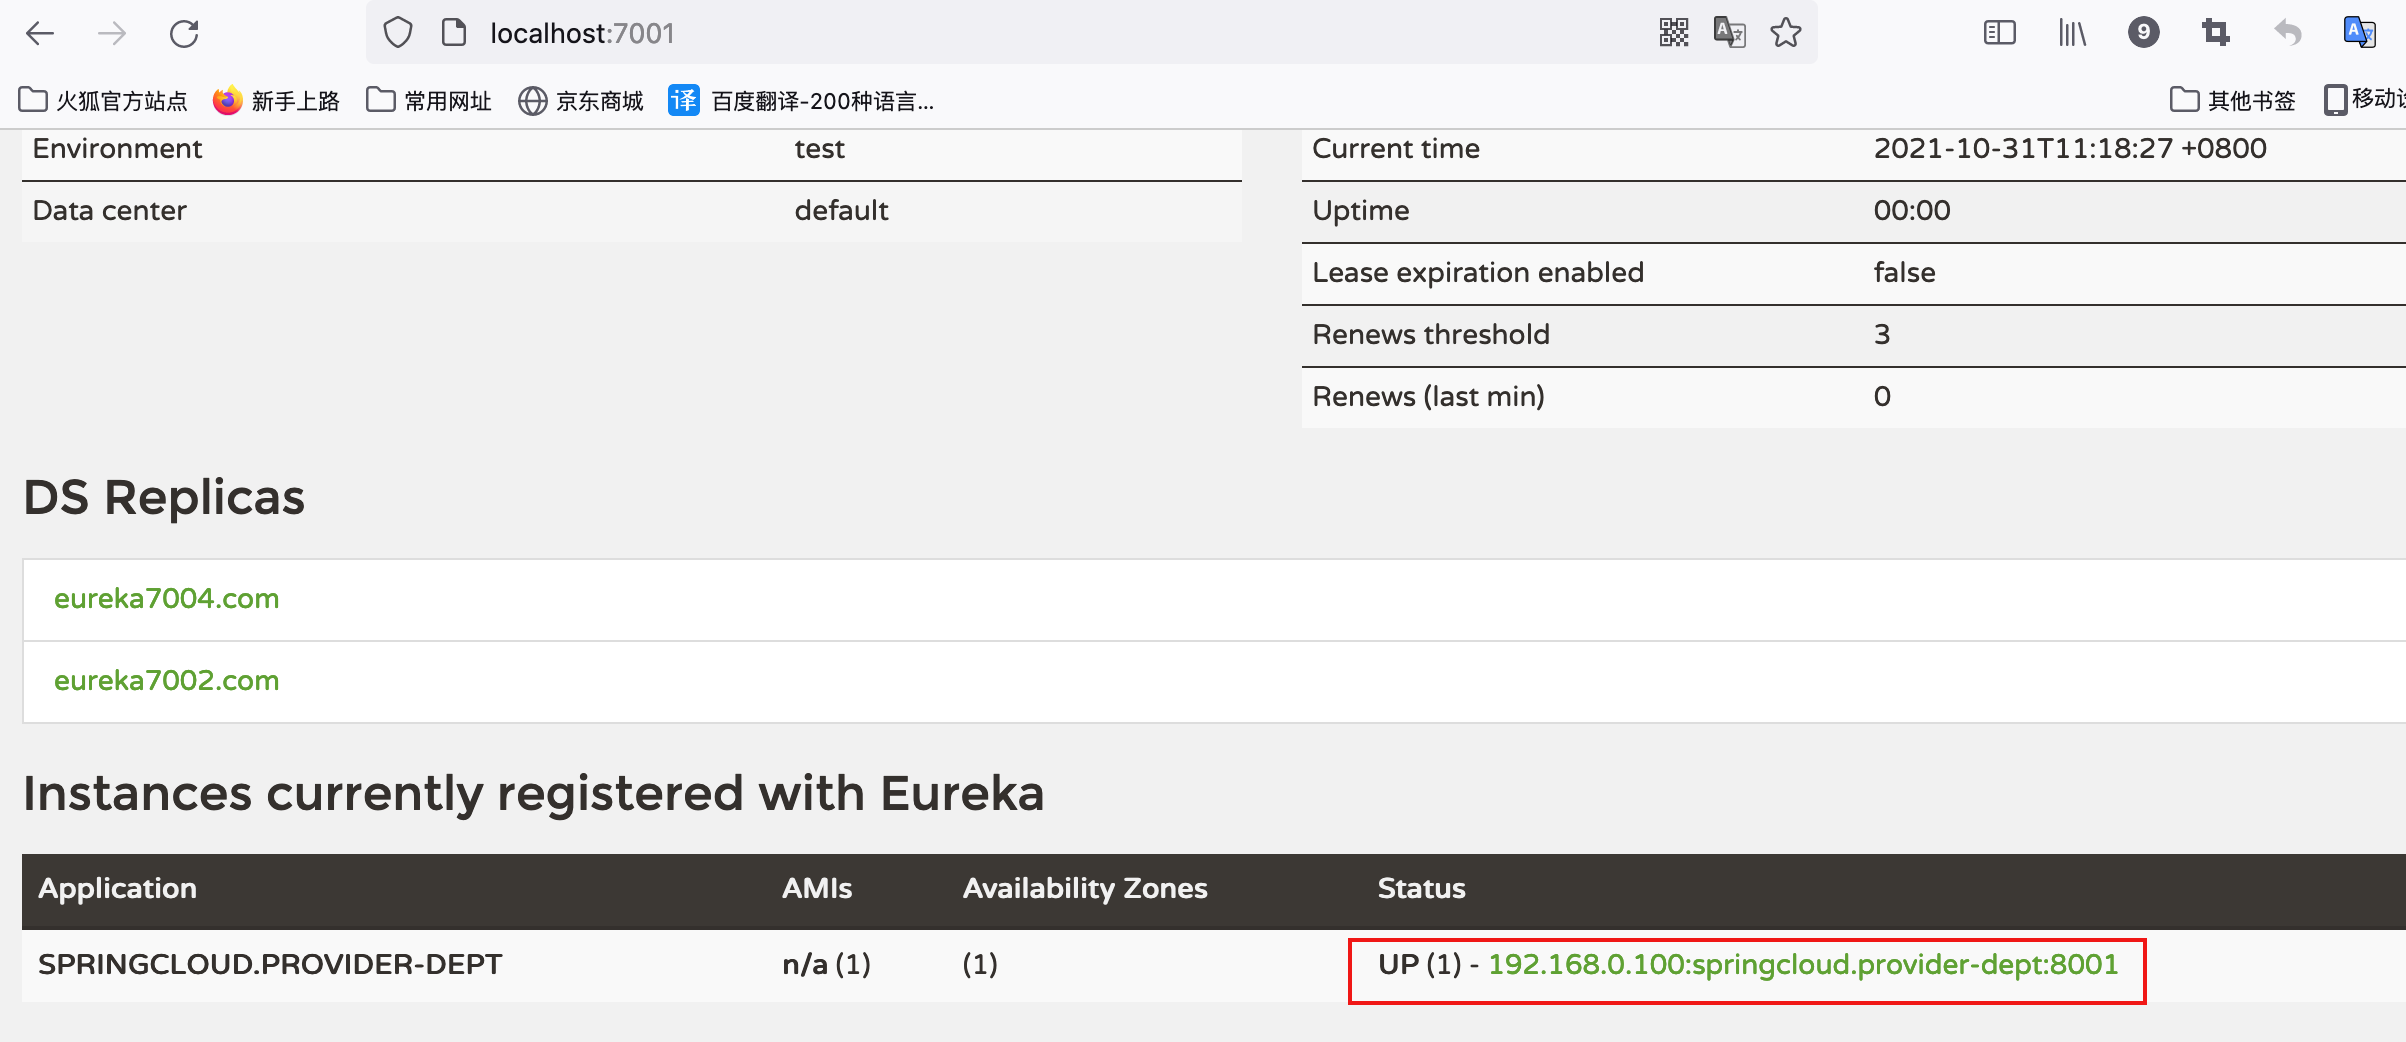This screenshot has width=2406, height=1042.
Task: Open the shield tracking protection panel
Action: pos(398,33)
